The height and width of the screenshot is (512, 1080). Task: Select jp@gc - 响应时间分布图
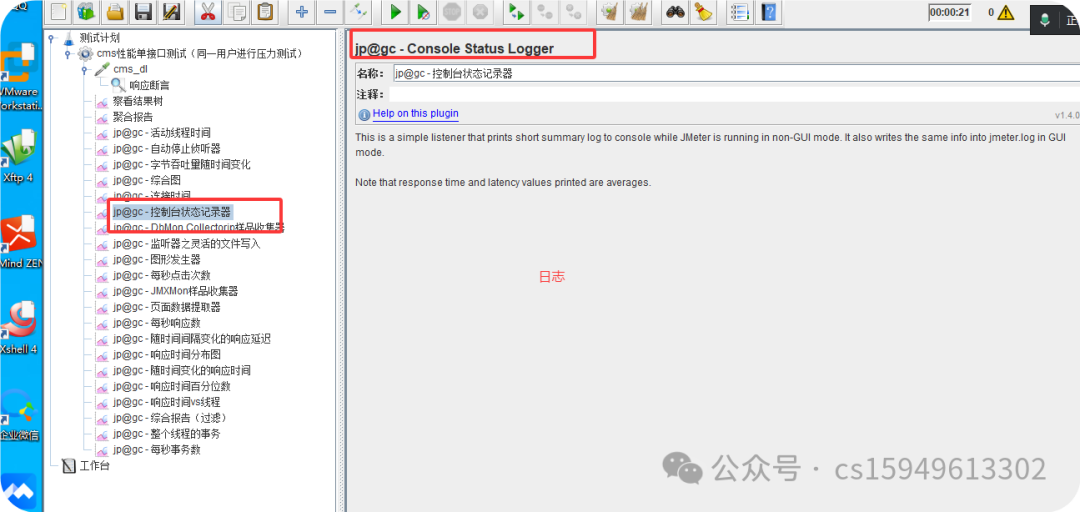[x=167, y=355]
